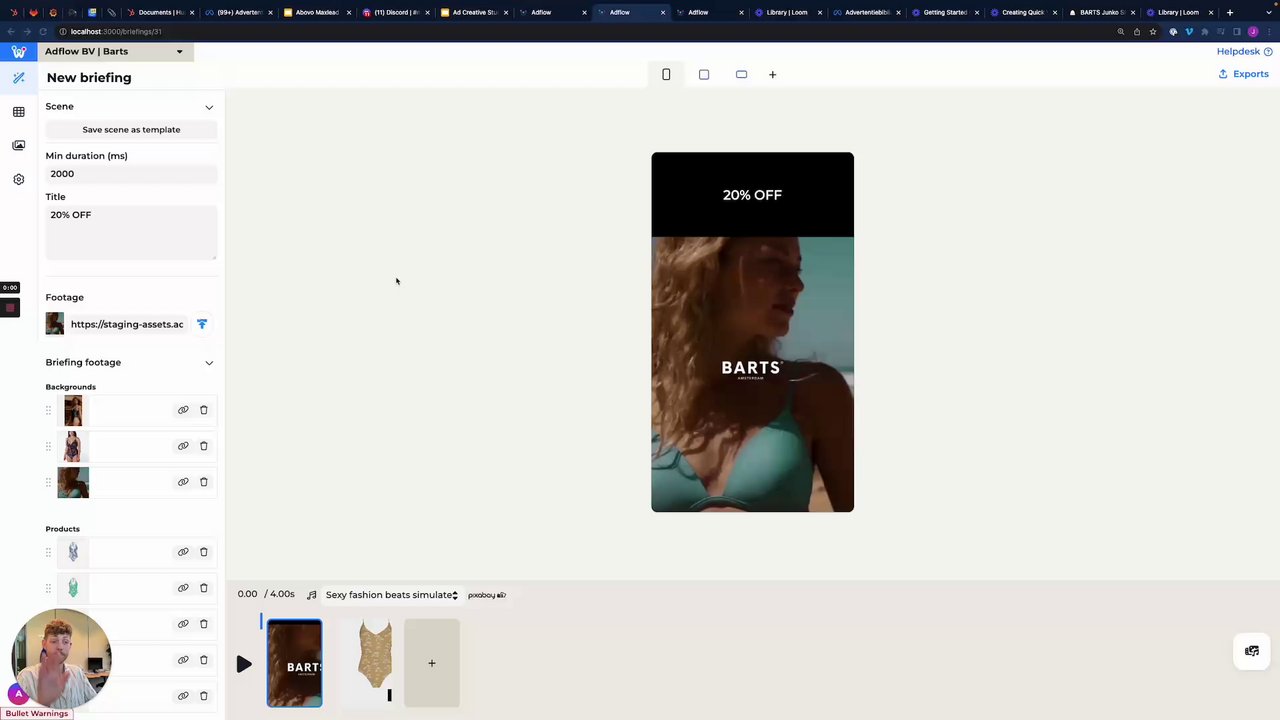Viewport: 1280px width, 720px height.
Task: Link the first background footage item
Action: (183, 410)
